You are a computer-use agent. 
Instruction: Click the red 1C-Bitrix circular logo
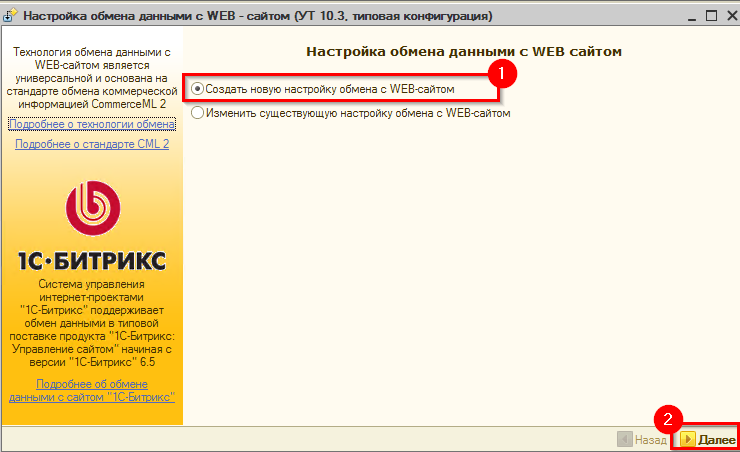(x=92, y=207)
